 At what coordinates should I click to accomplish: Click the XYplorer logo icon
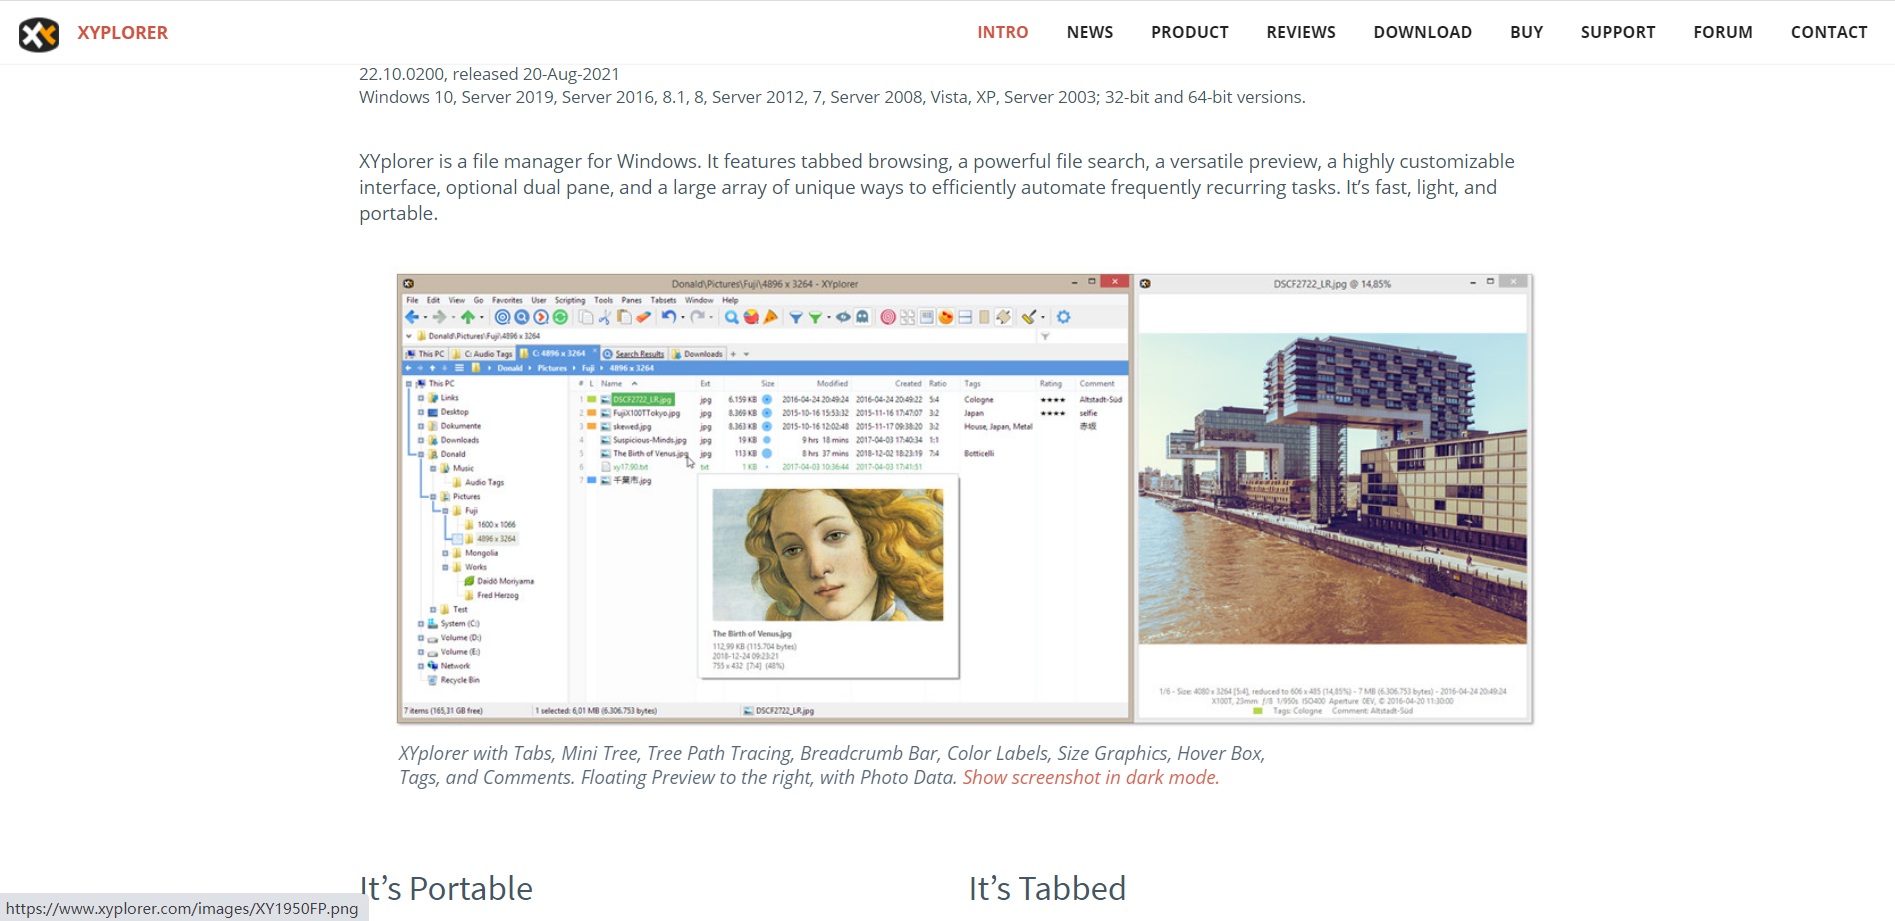39,34
